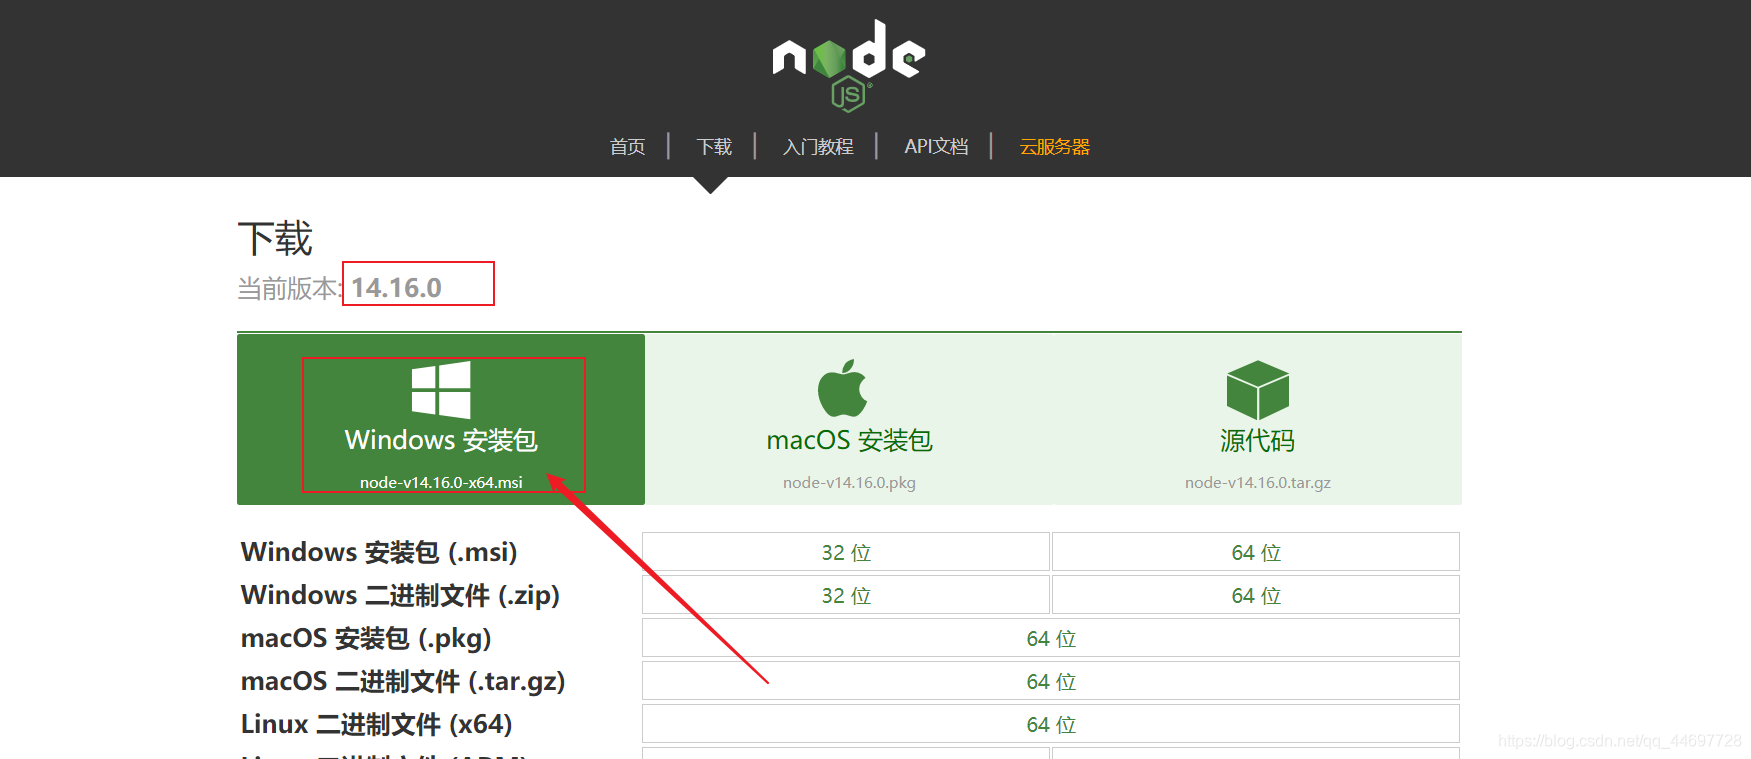Click node-v14.16.0.tar.gz file name
1751x759 pixels.
pos(1258,482)
